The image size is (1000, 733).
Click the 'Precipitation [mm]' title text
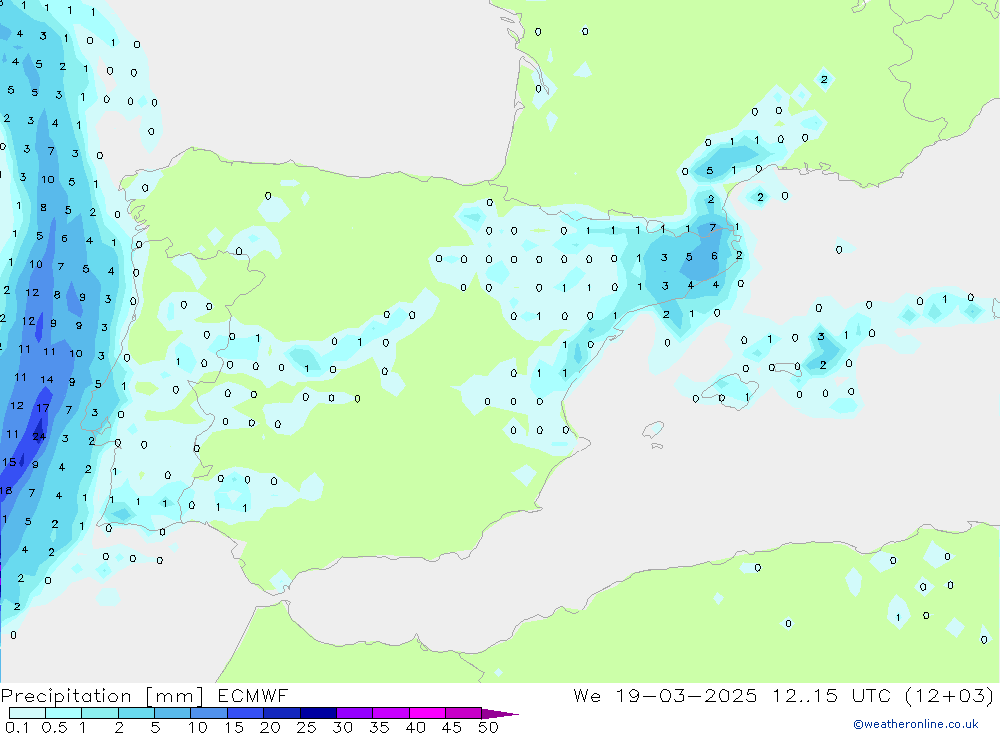point(103,696)
